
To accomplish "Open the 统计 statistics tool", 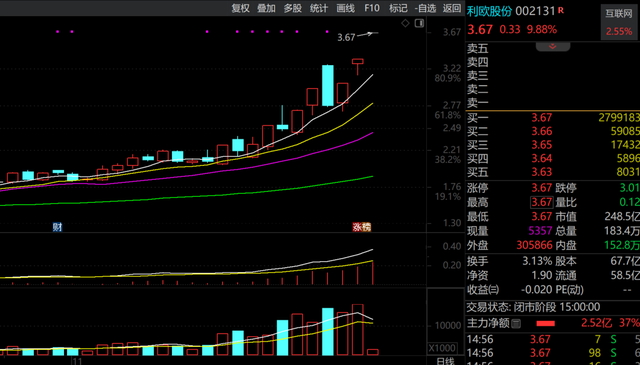I will click(x=319, y=8).
